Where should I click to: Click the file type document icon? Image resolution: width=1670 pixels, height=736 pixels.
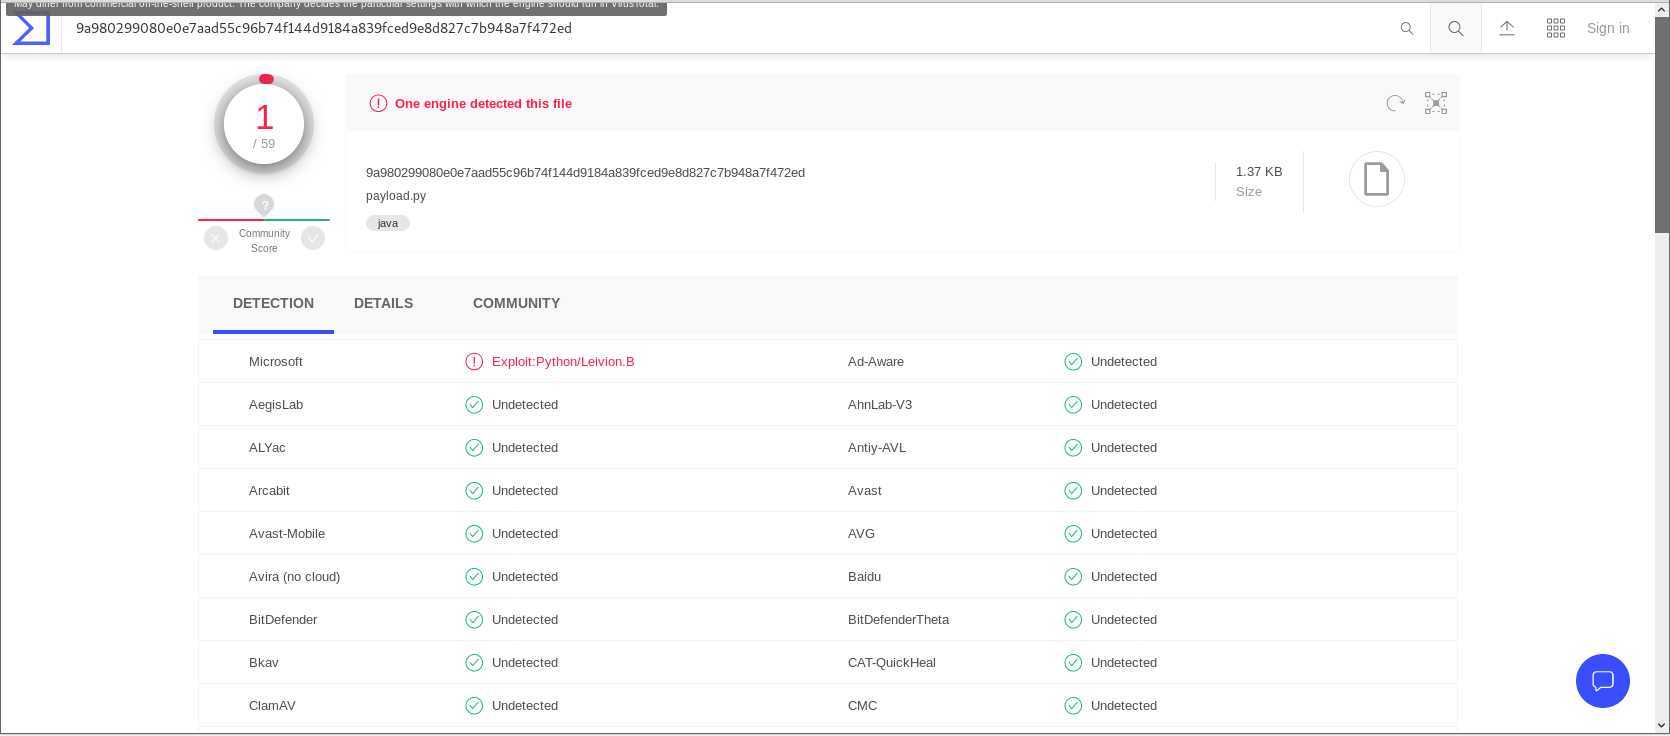[x=1377, y=179]
